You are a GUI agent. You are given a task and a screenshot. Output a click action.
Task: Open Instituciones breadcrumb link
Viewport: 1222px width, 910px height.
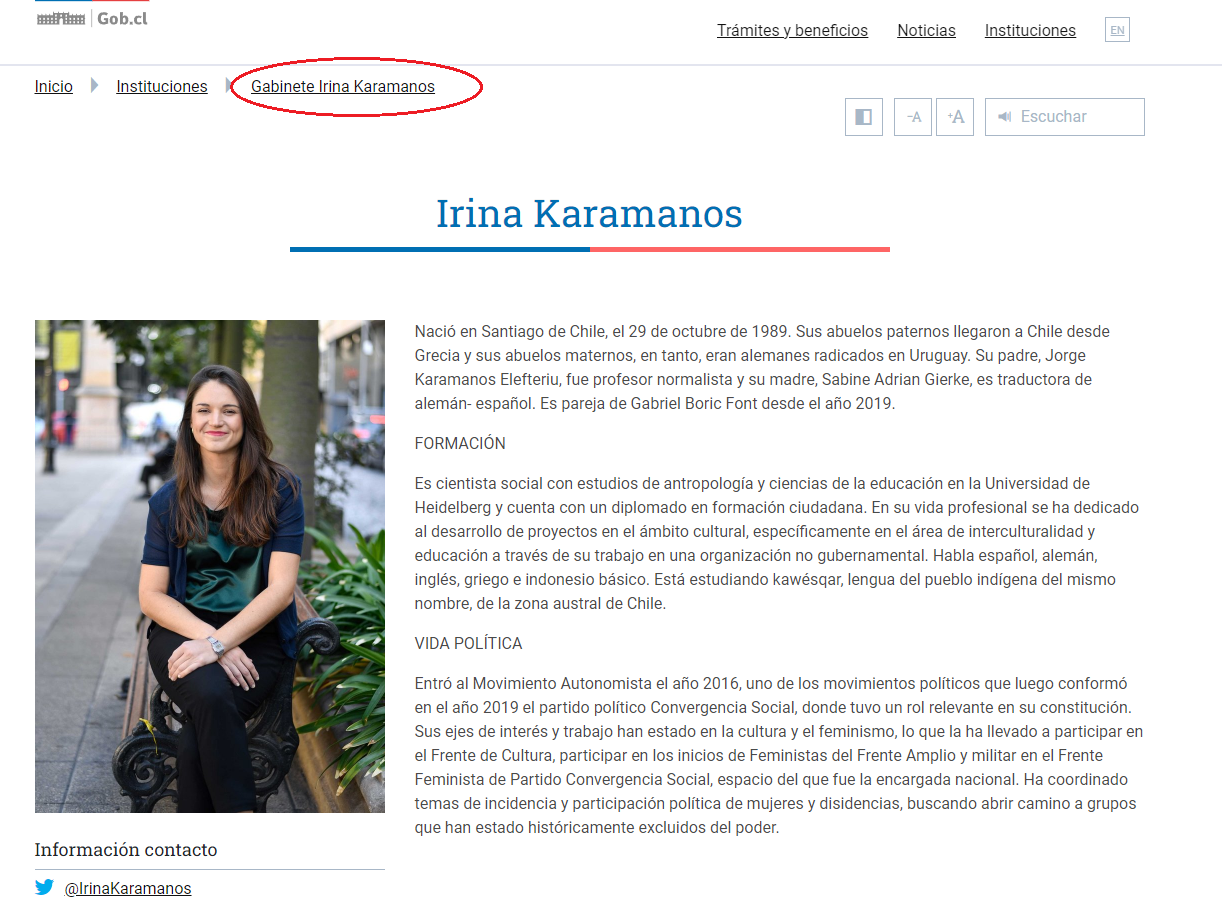tap(162, 87)
